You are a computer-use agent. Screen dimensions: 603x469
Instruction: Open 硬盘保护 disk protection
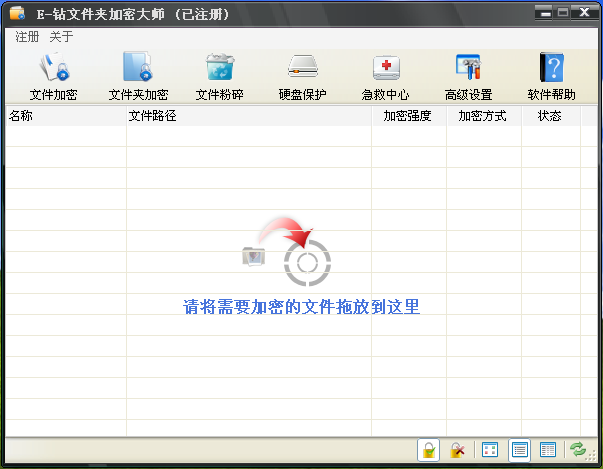pos(303,77)
